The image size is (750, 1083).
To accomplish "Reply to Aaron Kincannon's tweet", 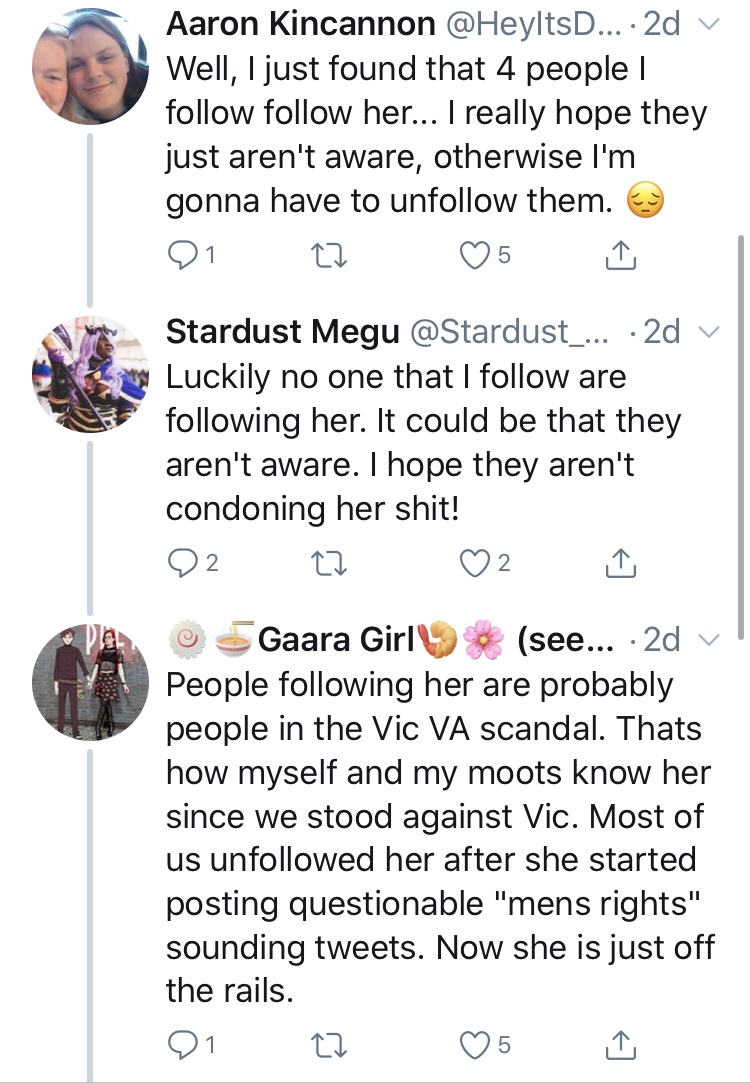I will point(182,255).
